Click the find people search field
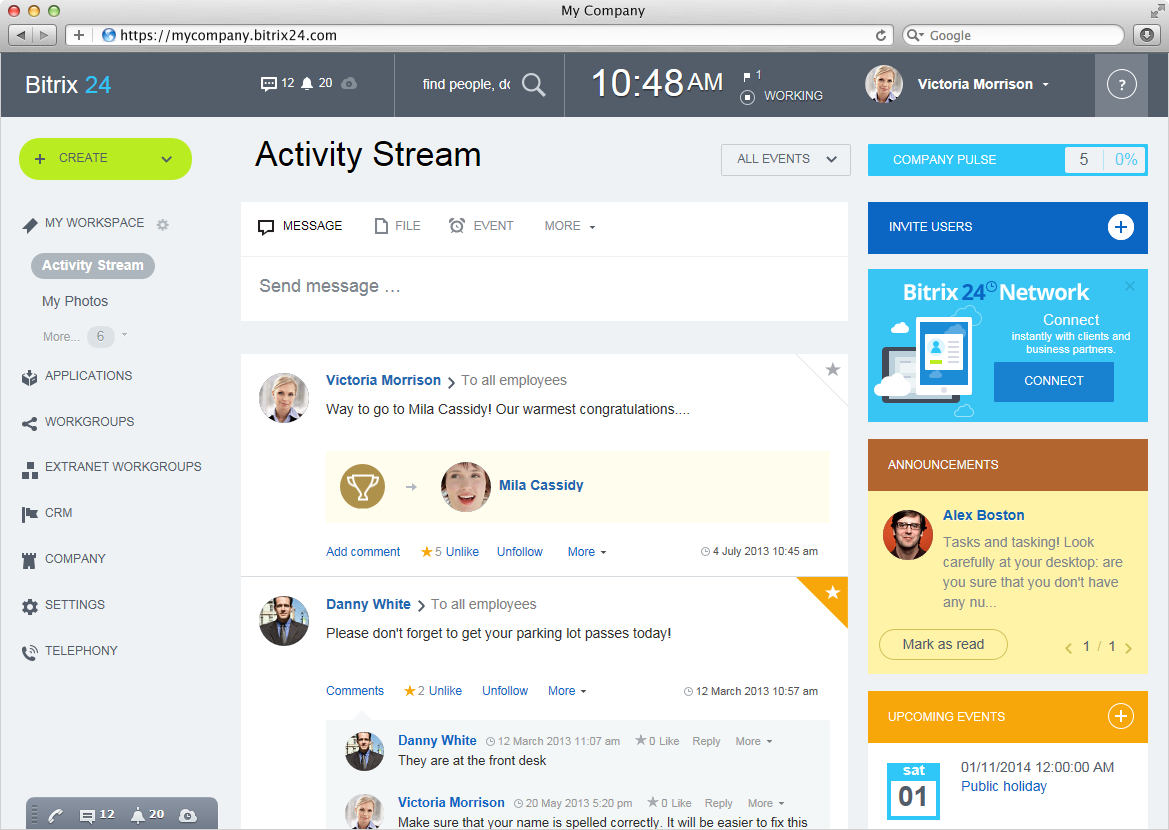The height and width of the screenshot is (830, 1169). point(467,84)
